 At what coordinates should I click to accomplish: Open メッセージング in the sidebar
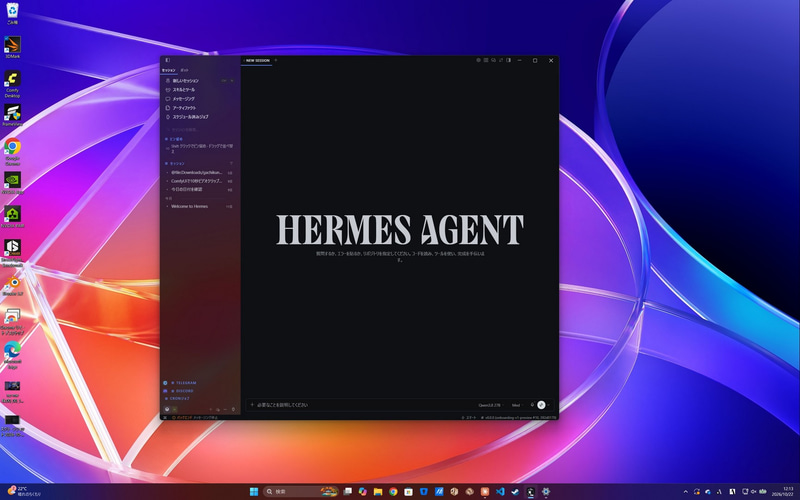tap(199, 98)
